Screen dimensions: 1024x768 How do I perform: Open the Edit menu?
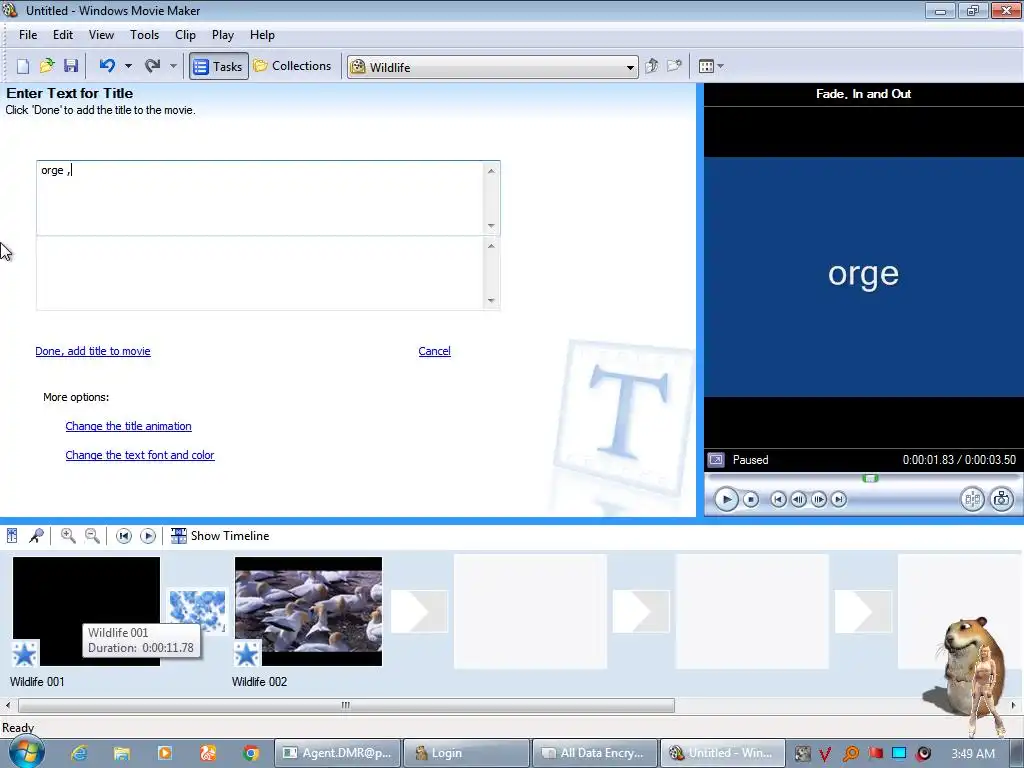[63, 35]
